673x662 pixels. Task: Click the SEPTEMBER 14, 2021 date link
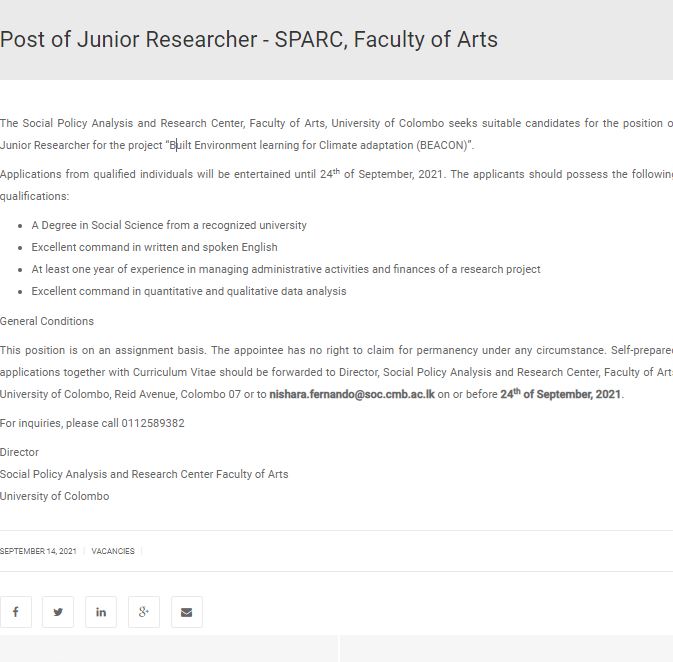click(x=38, y=551)
